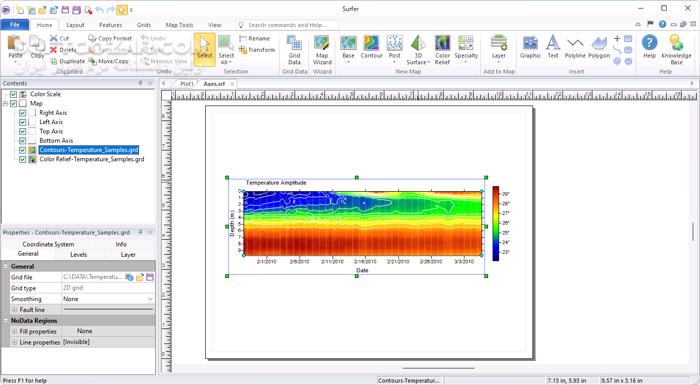Collapse the Map tree node

(x=5, y=104)
